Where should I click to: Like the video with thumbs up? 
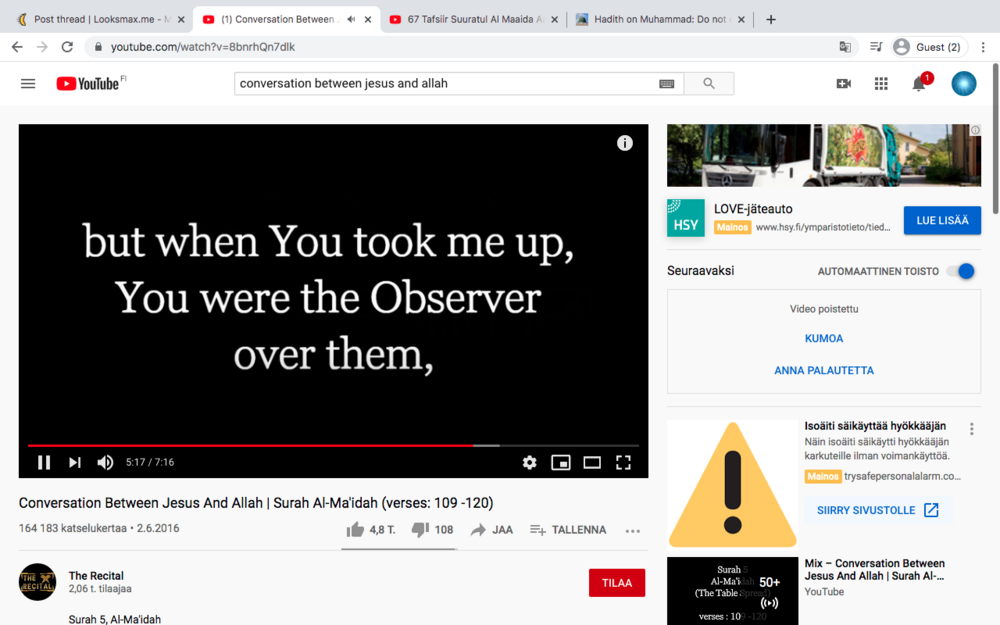(355, 530)
